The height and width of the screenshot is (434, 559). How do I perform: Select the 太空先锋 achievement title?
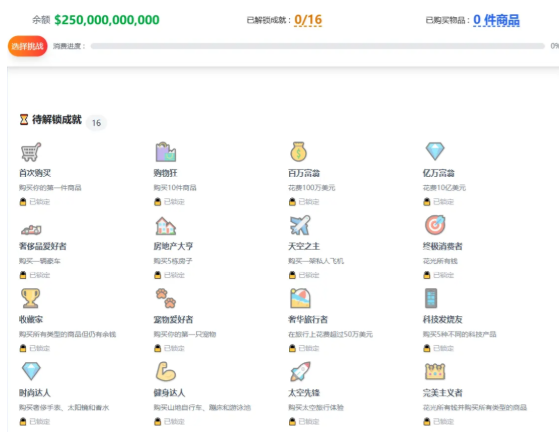[x=304, y=393]
